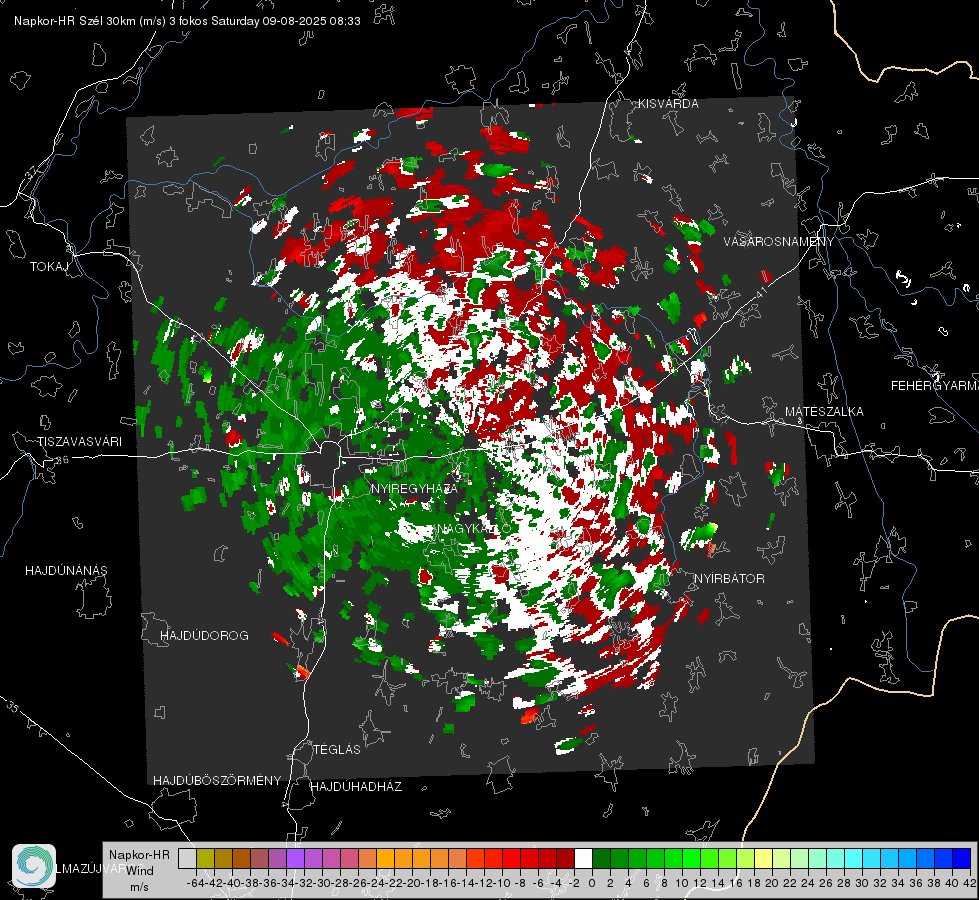Select the HAJDÚBÖSZÖRMÉNY label

tap(217, 781)
